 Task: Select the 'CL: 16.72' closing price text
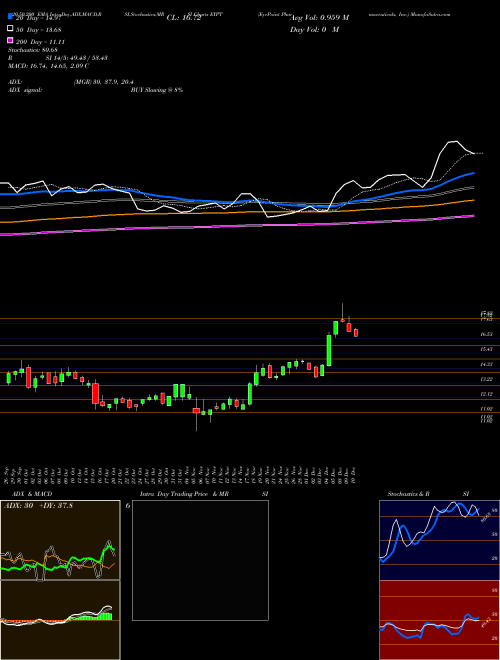(x=184, y=18)
